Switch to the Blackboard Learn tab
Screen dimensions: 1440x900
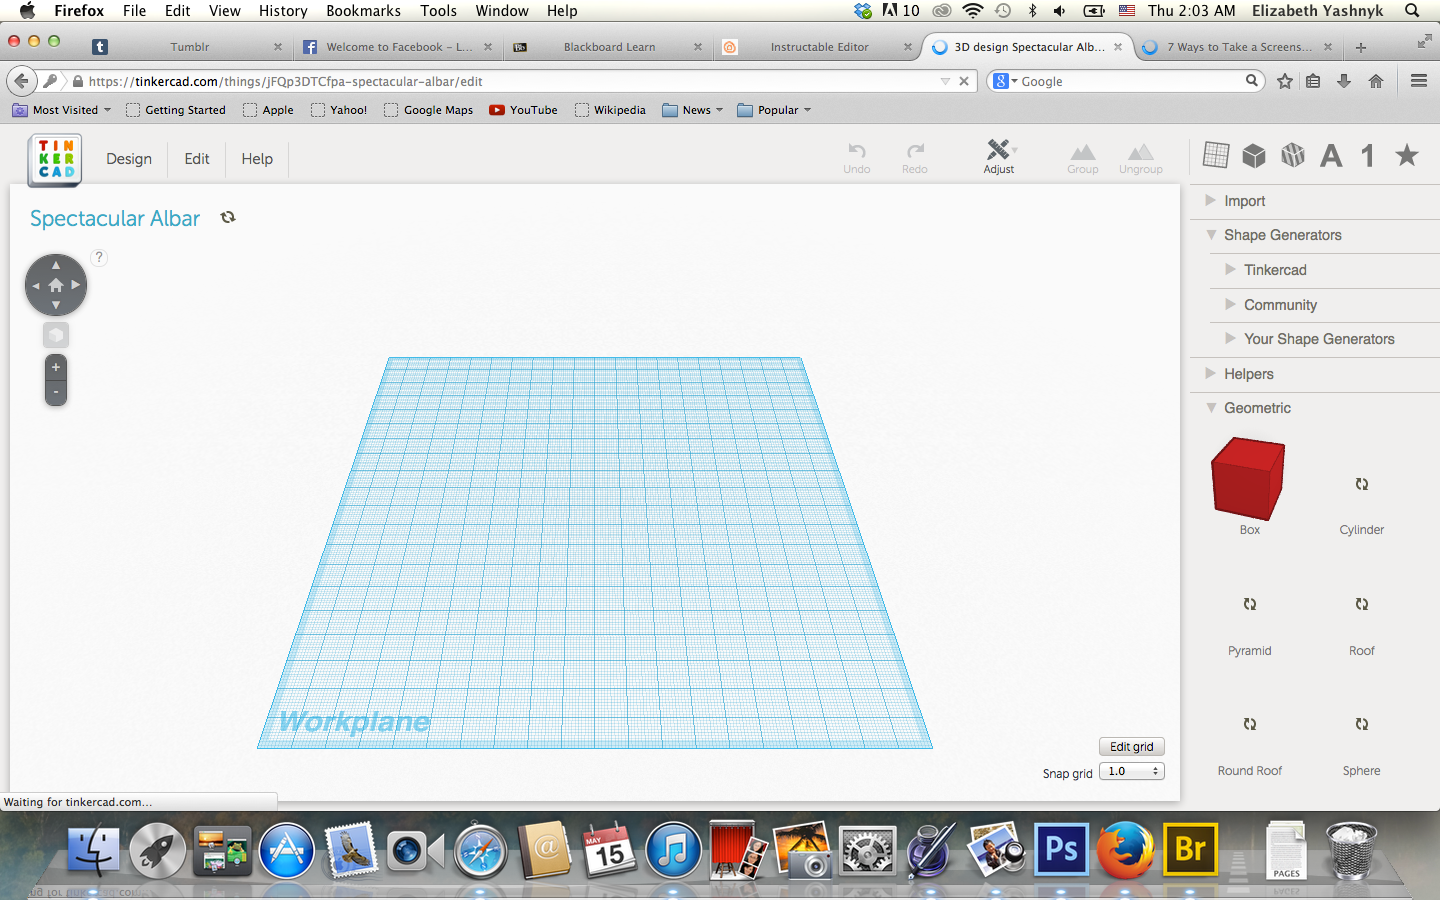tap(610, 46)
